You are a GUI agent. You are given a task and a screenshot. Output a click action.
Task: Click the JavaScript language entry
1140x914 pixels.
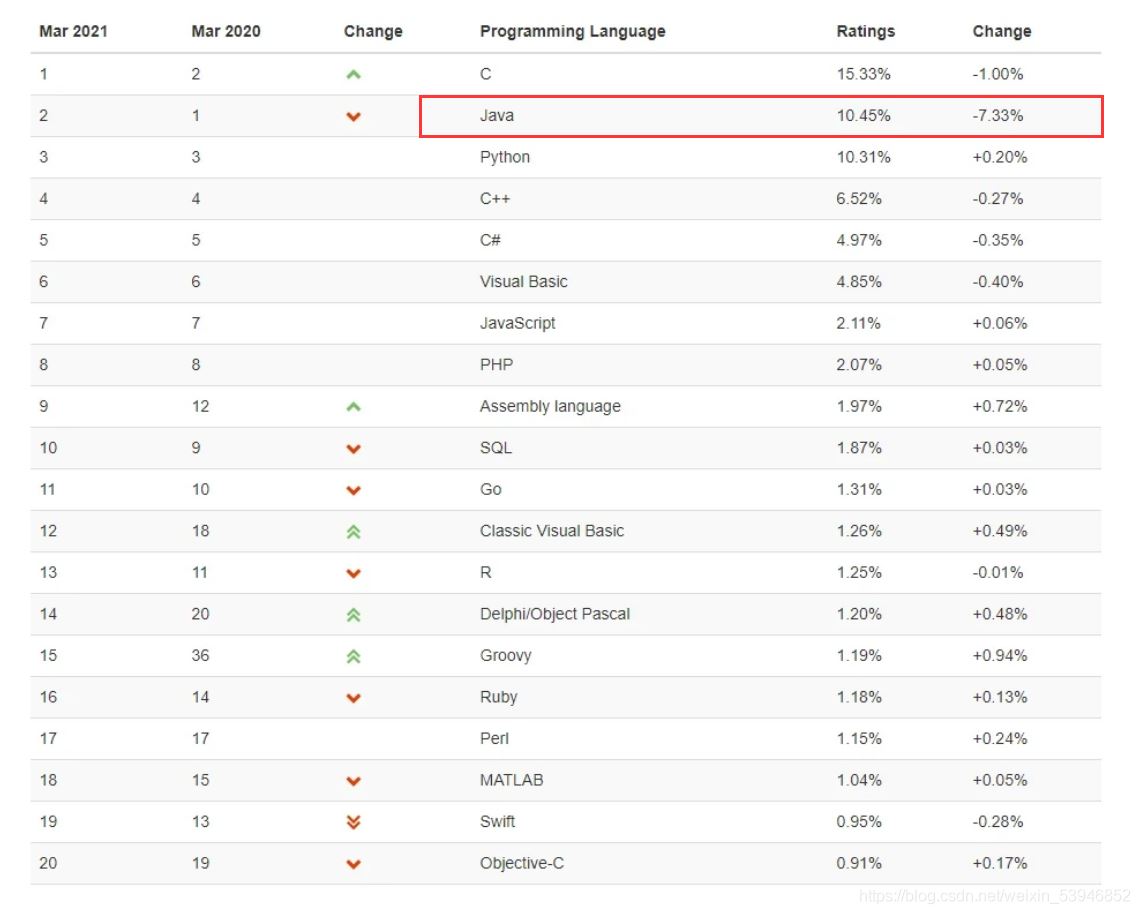517,323
